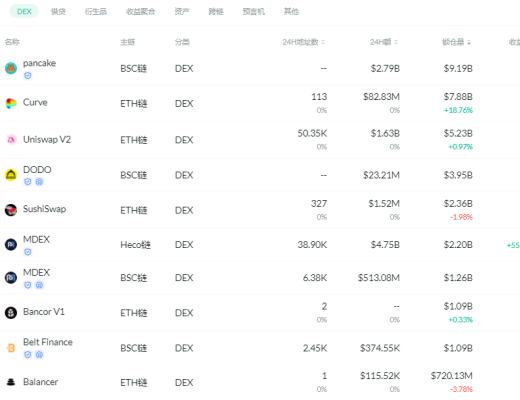Click the MDEX logo in Heco链 row
The image size is (520, 400).
pos(11,245)
